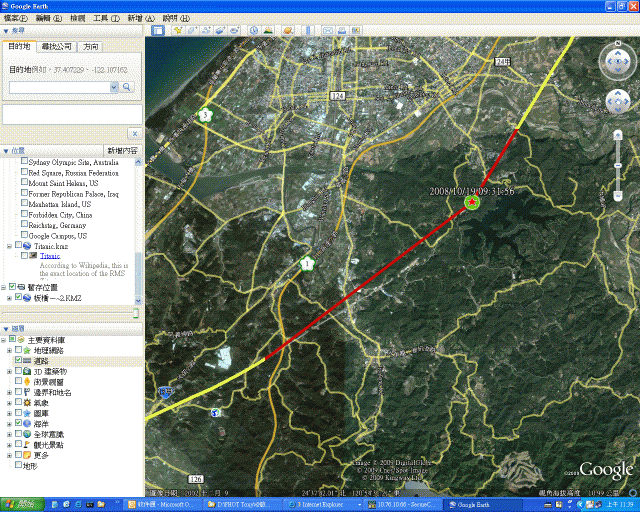The height and width of the screenshot is (512, 640).
Task: Switch to the 尋找公司 tab
Action: pyautogui.click(x=57, y=47)
